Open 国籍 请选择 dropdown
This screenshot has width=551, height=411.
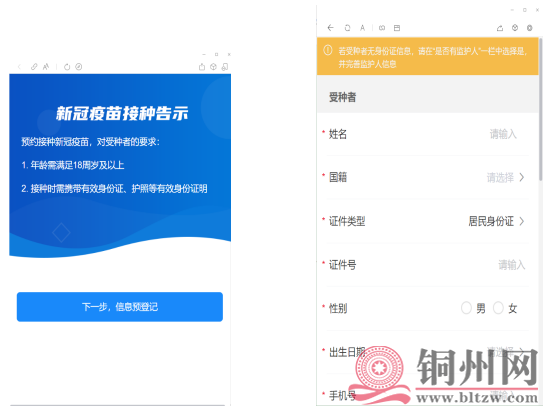click(500, 177)
